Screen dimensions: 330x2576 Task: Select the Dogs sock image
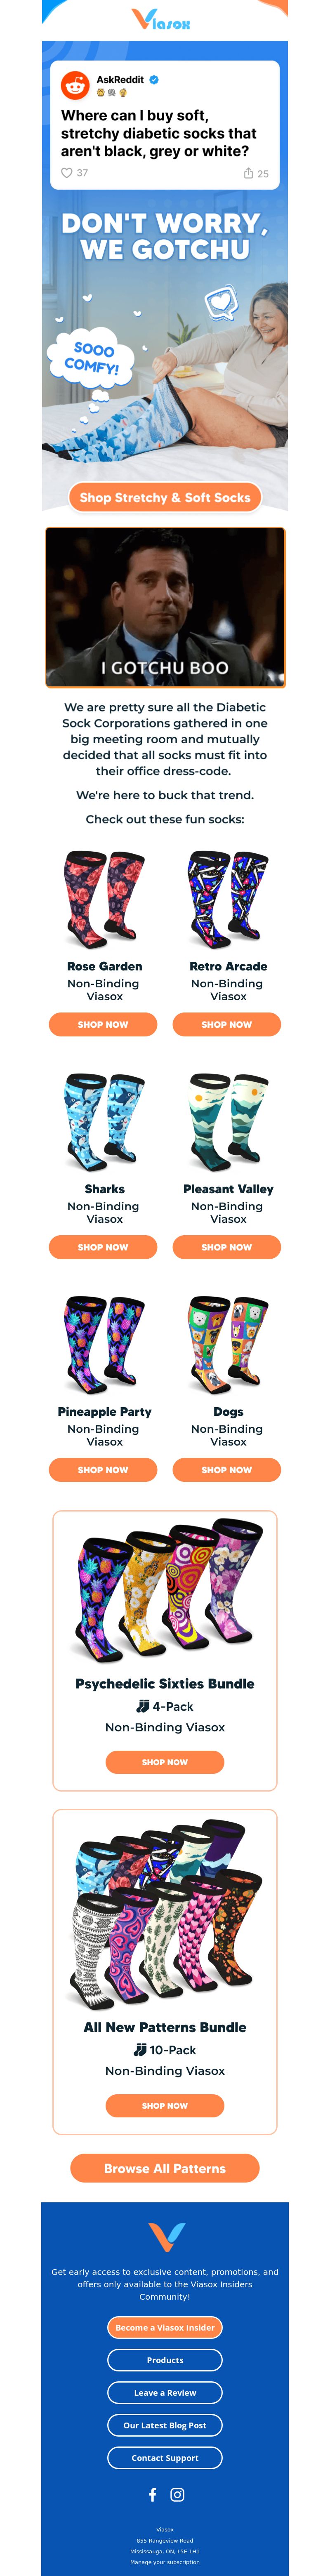[x=228, y=1345]
